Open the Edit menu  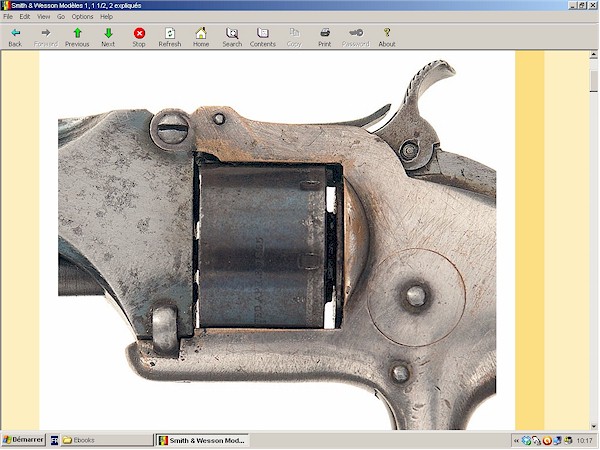point(24,17)
